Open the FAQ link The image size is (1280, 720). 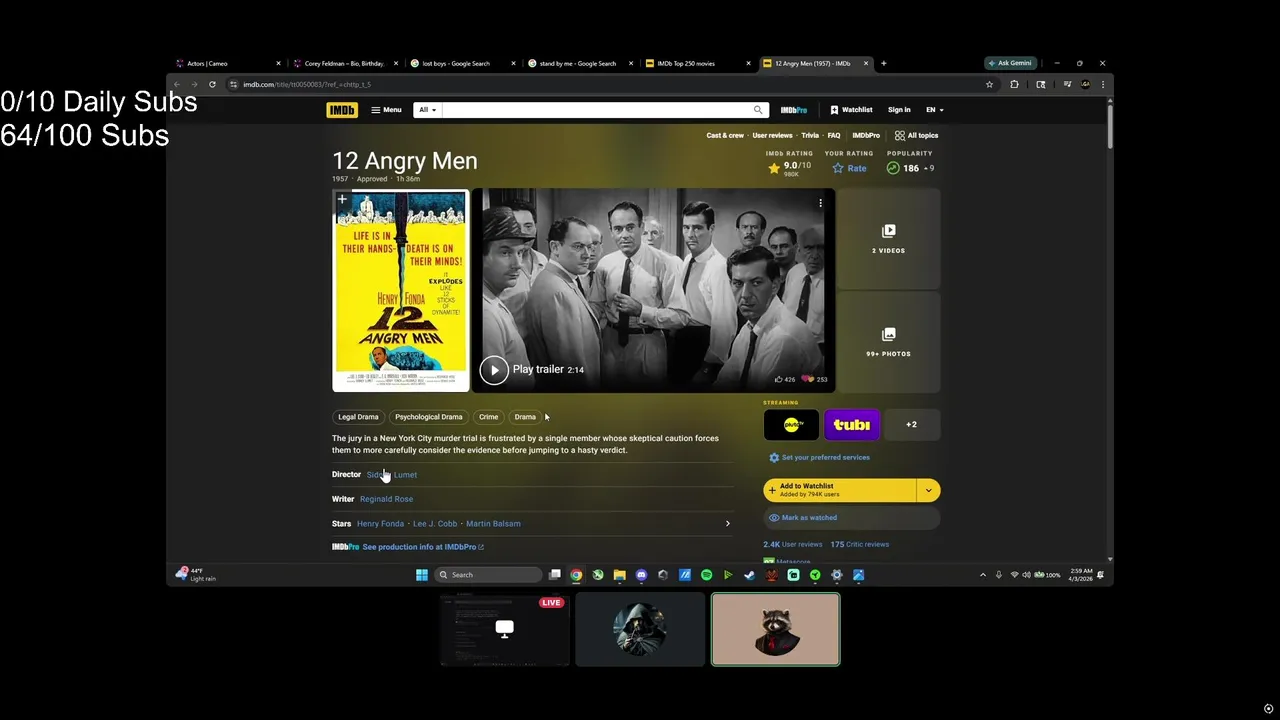click(834, 135)
